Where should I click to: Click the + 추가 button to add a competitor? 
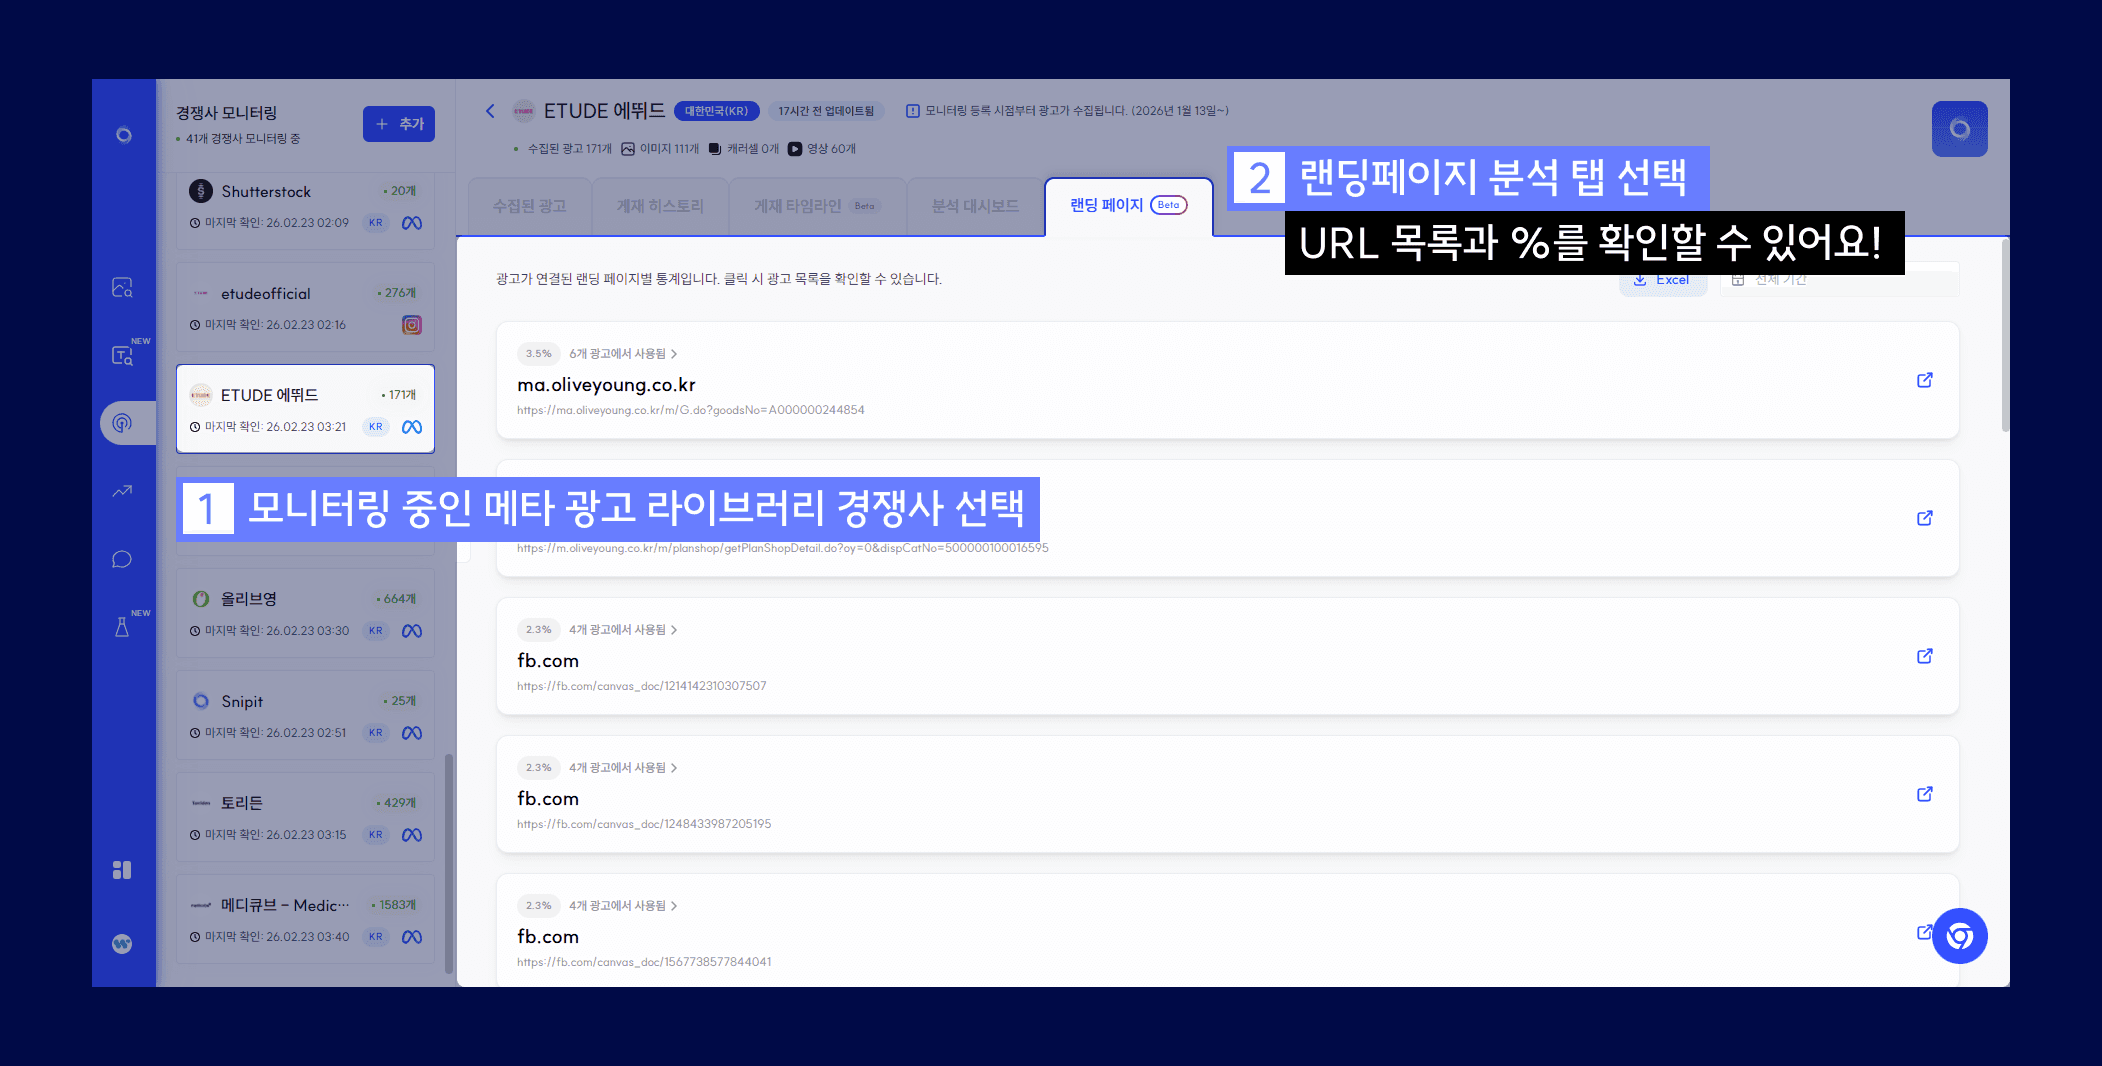399,124
